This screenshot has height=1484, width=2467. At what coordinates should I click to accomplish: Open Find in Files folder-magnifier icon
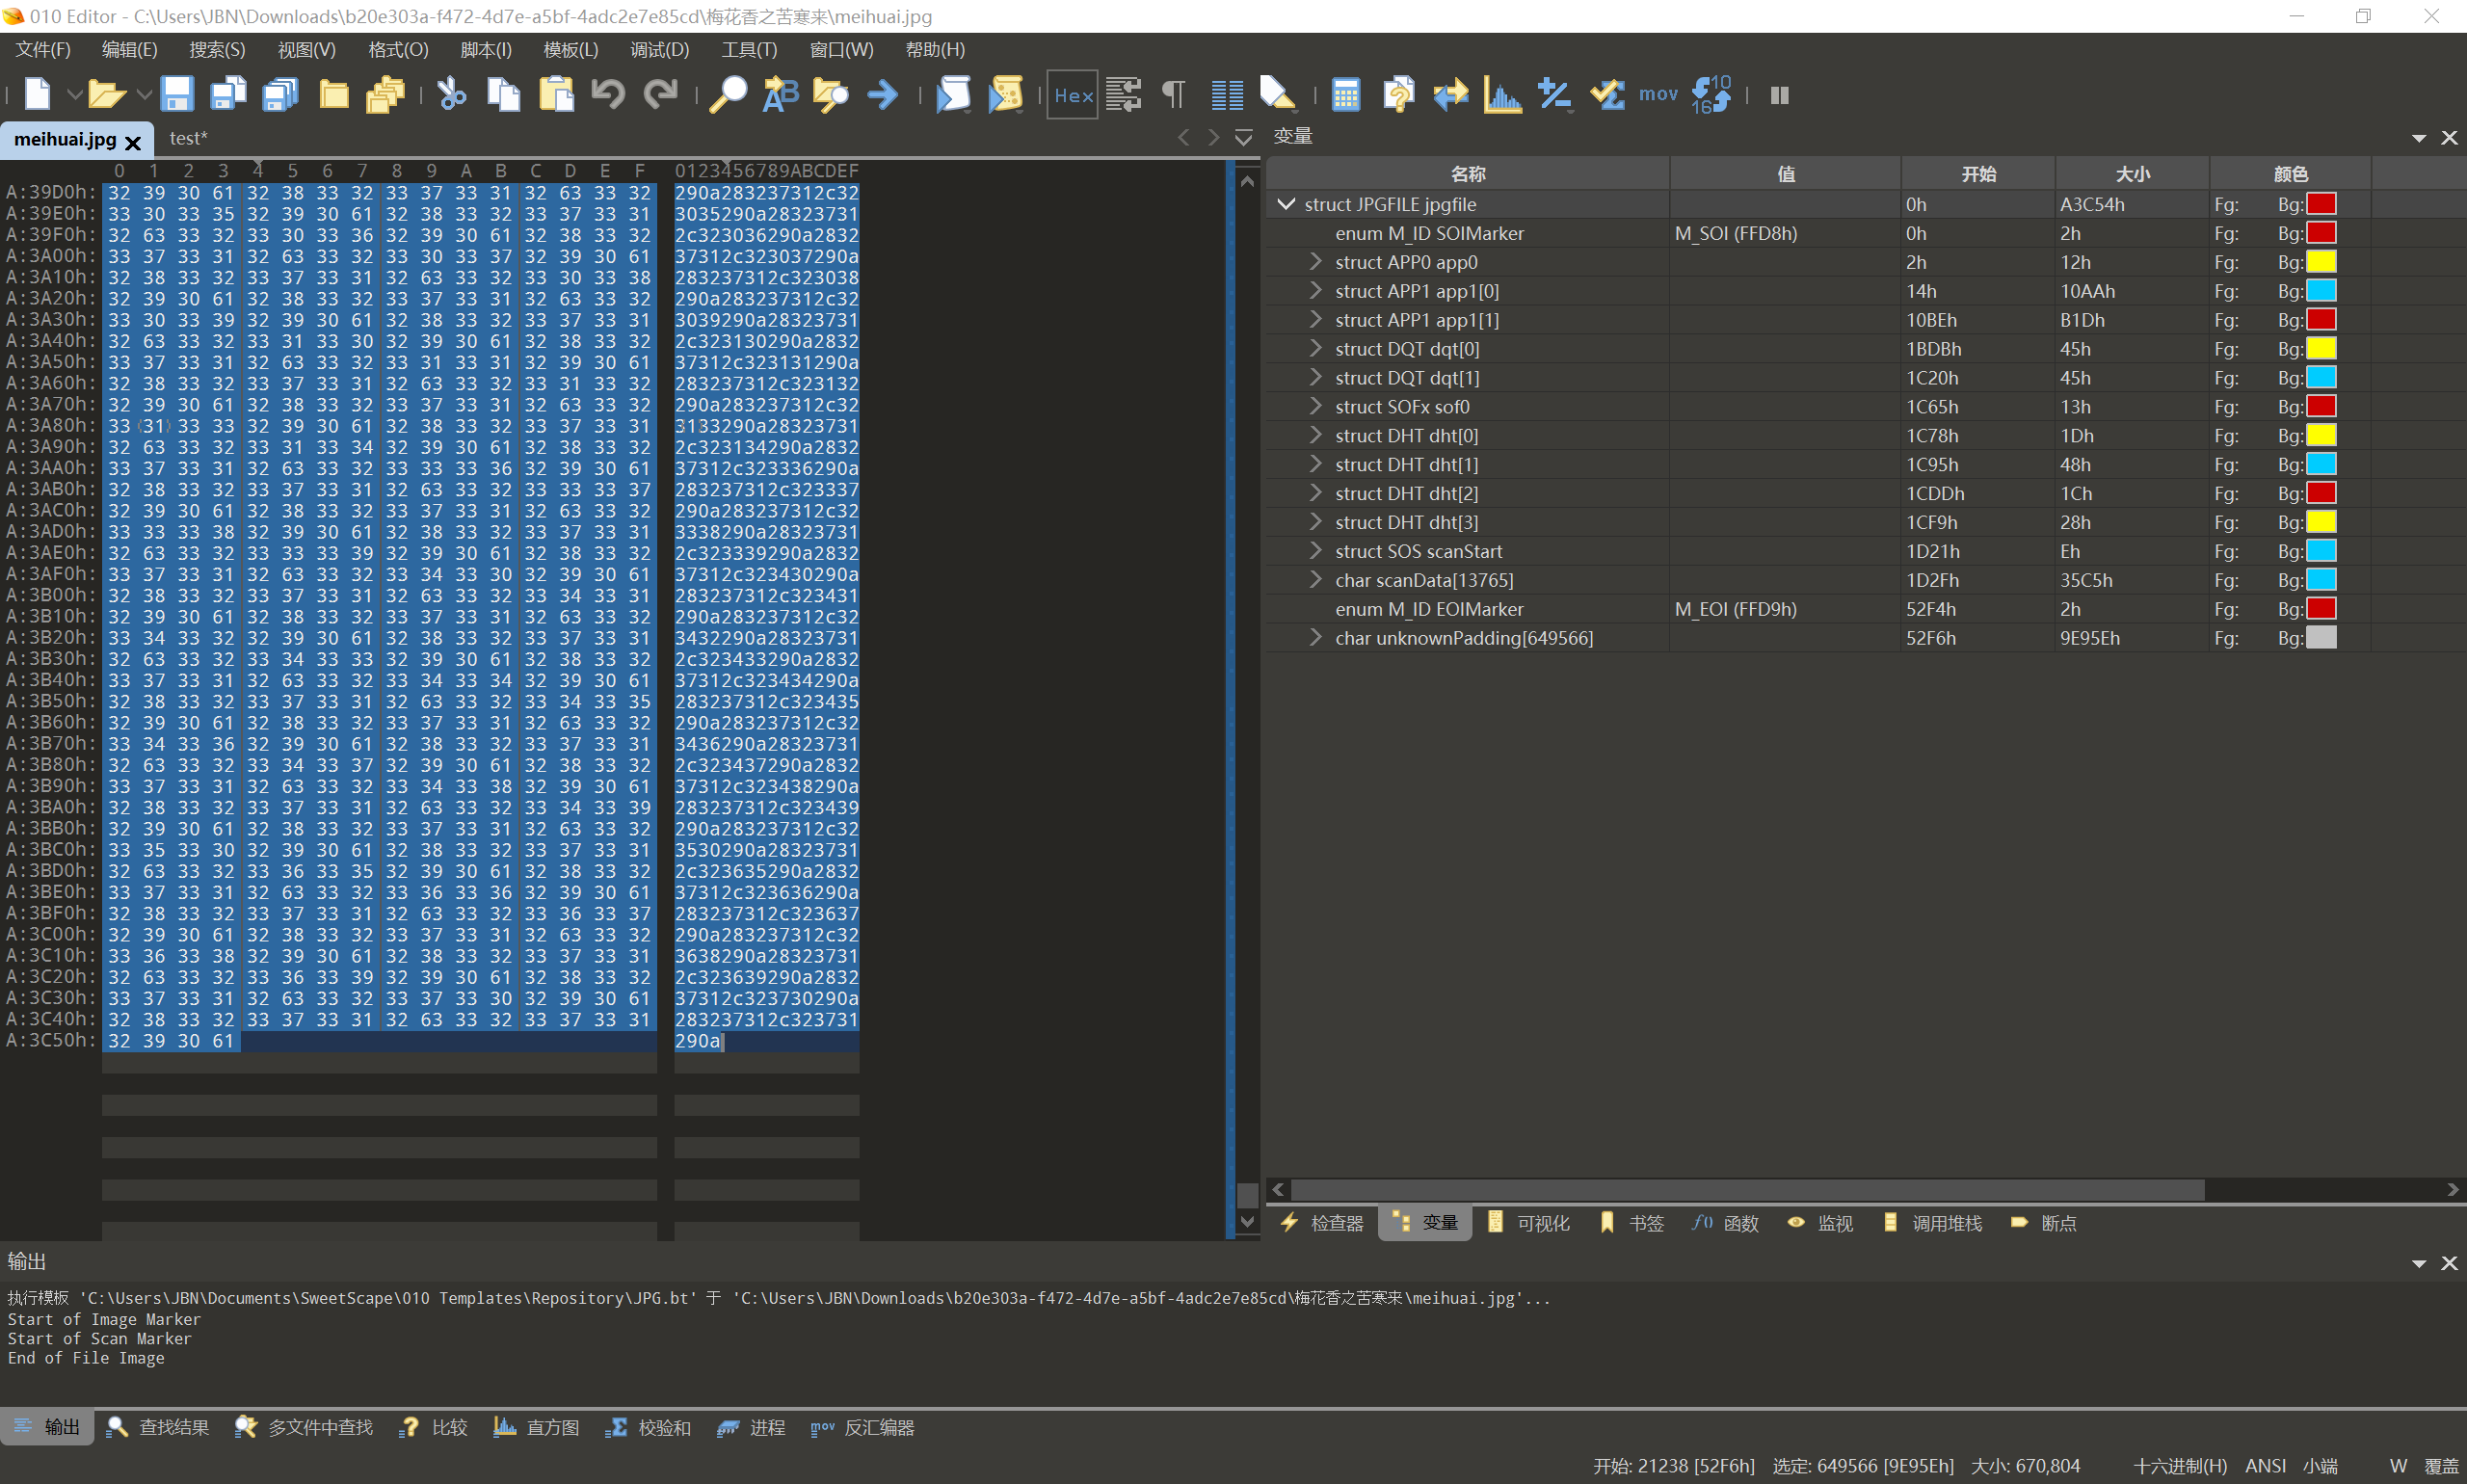coord(831,95)
